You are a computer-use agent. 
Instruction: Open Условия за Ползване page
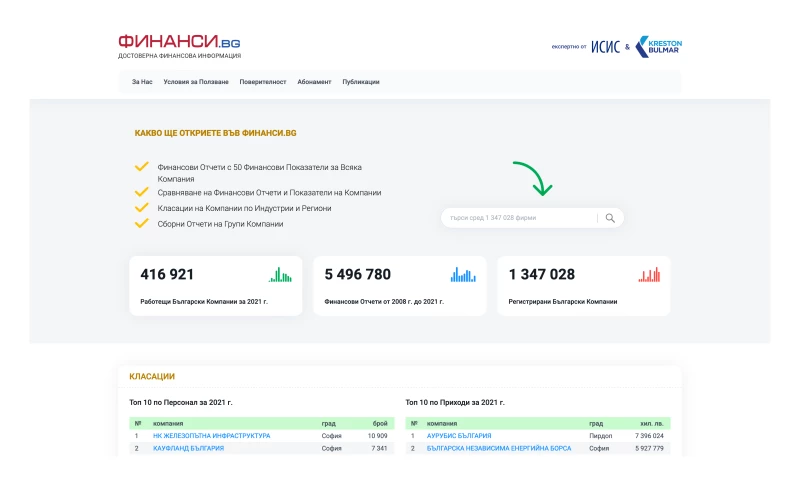(196, 82)
